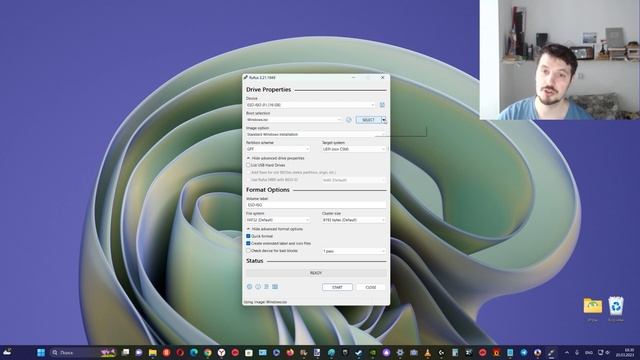The height and width of the screenshot is (360, 640).
Task: Open Rufus language selection globe icon
Action: 249,287
